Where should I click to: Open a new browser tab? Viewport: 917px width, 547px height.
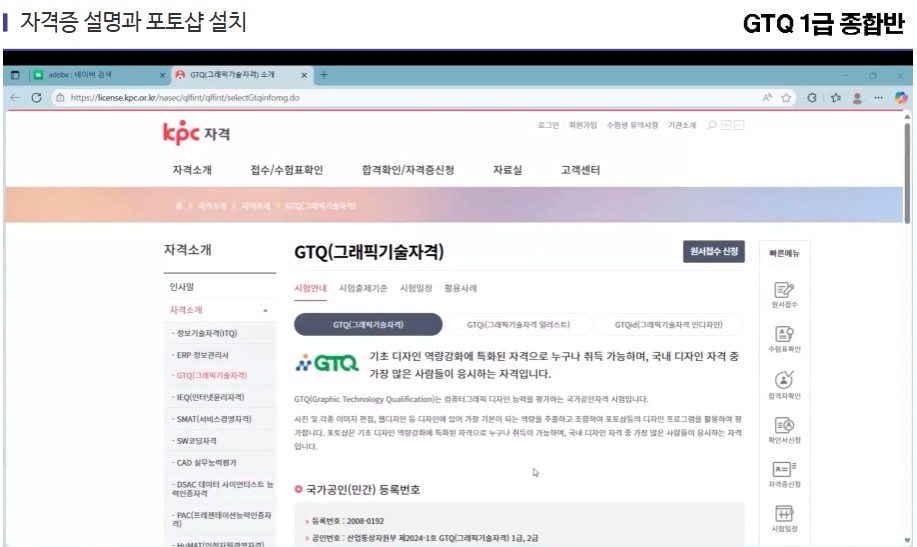(x=323, y=74)
